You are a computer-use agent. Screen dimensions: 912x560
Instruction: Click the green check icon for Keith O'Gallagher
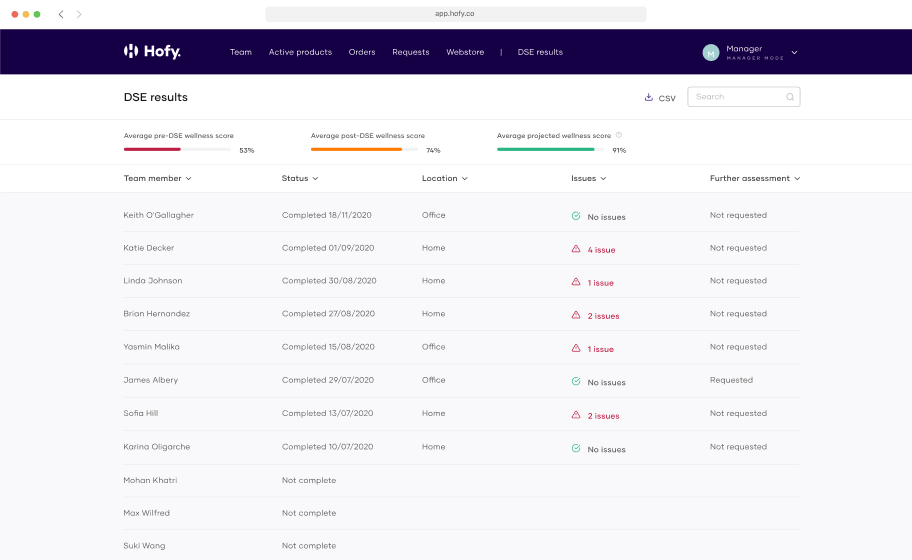point(576,216)
